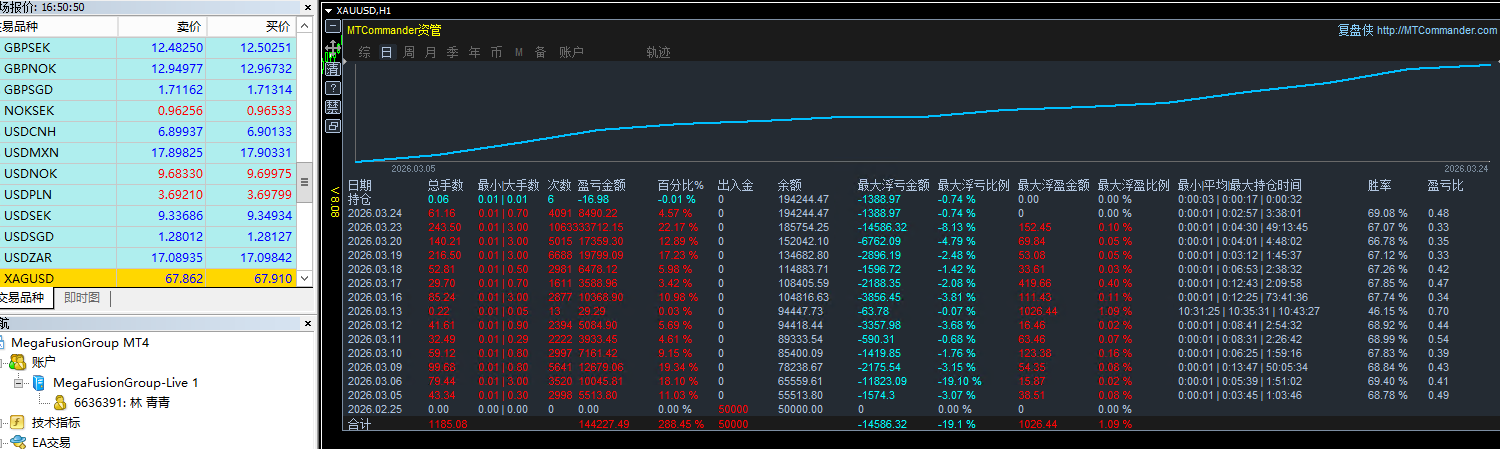This screenshot has width=1500, height=449.
Task: Switch to the 年 yearly tab
Action: (474, 52)
